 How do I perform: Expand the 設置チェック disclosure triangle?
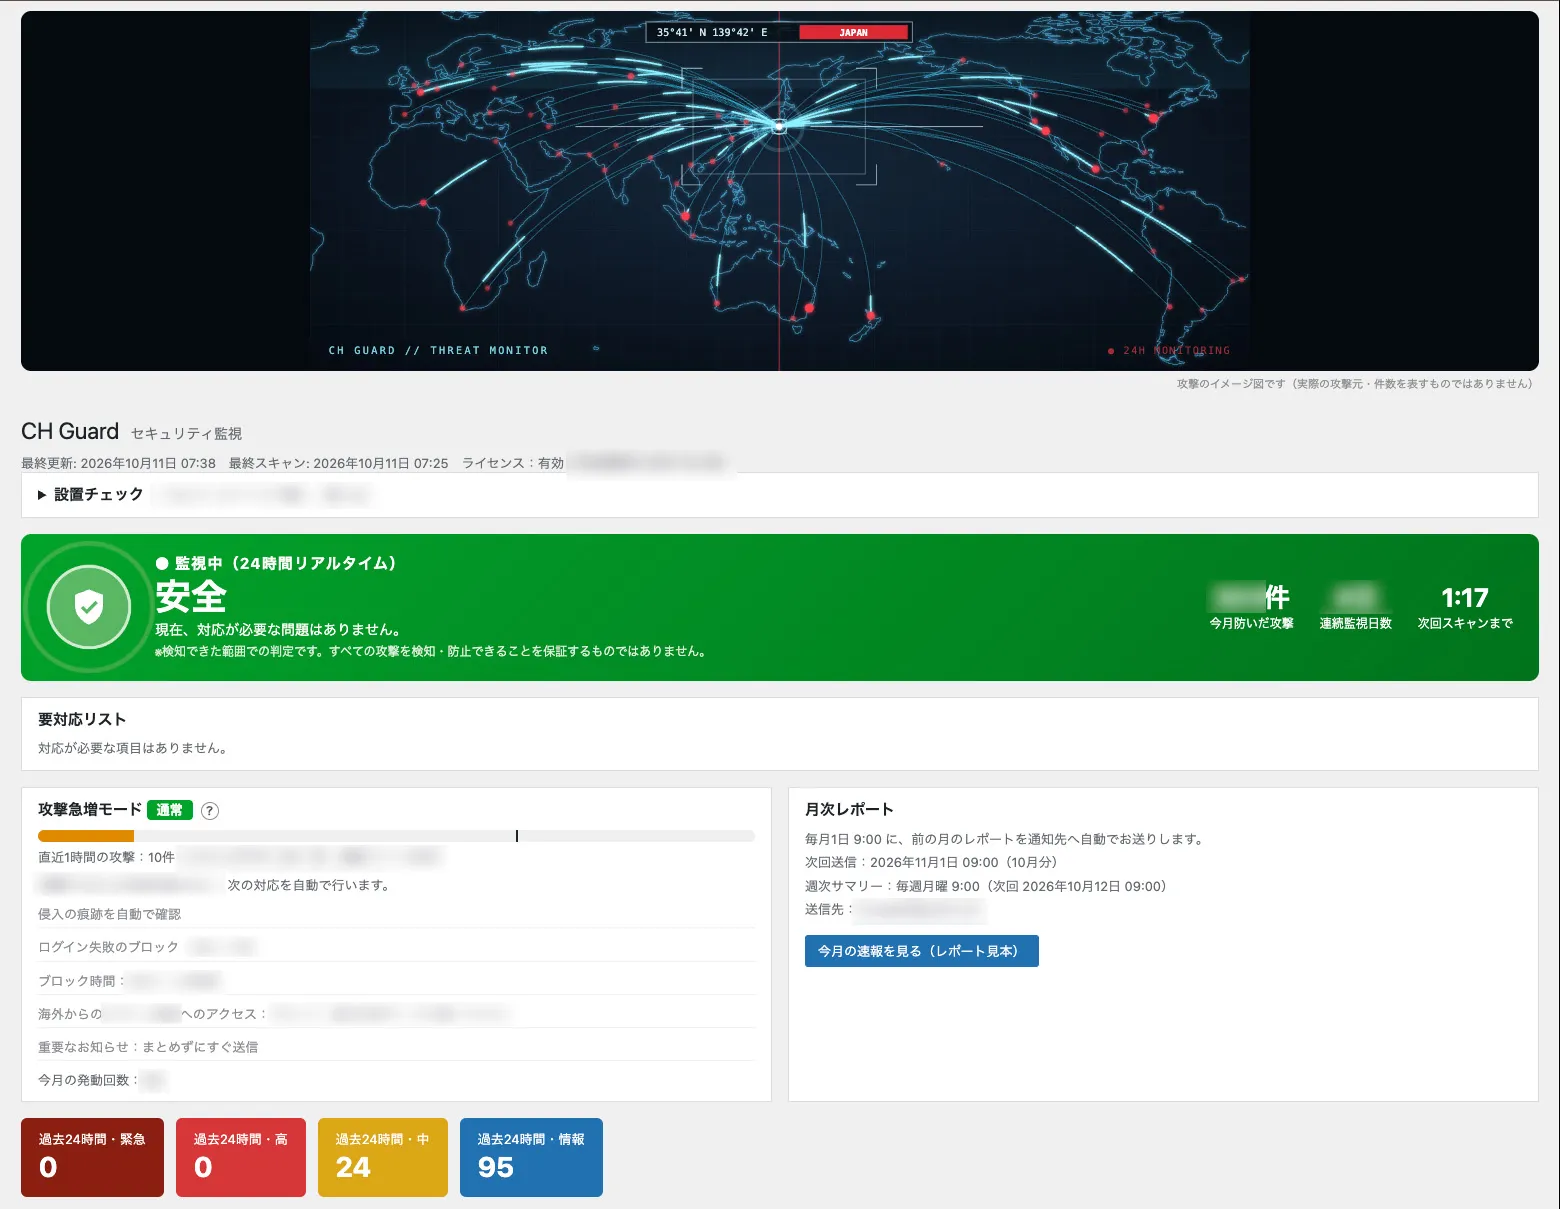pyautogui.click(x=42, y=495)
